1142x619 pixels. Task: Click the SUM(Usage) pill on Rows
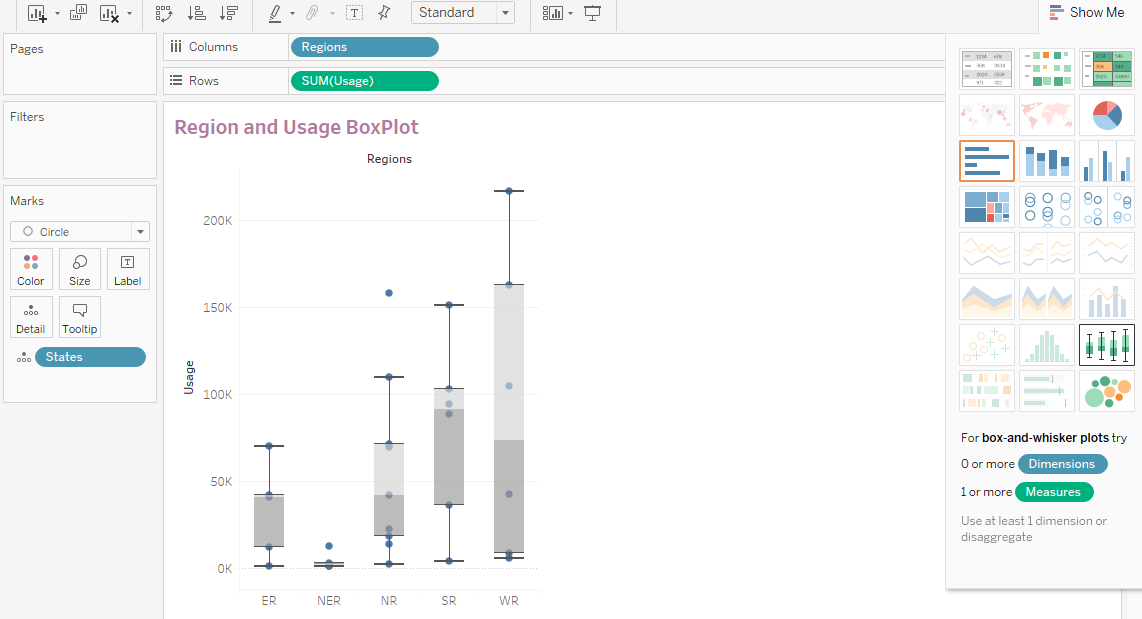(364, 81)
